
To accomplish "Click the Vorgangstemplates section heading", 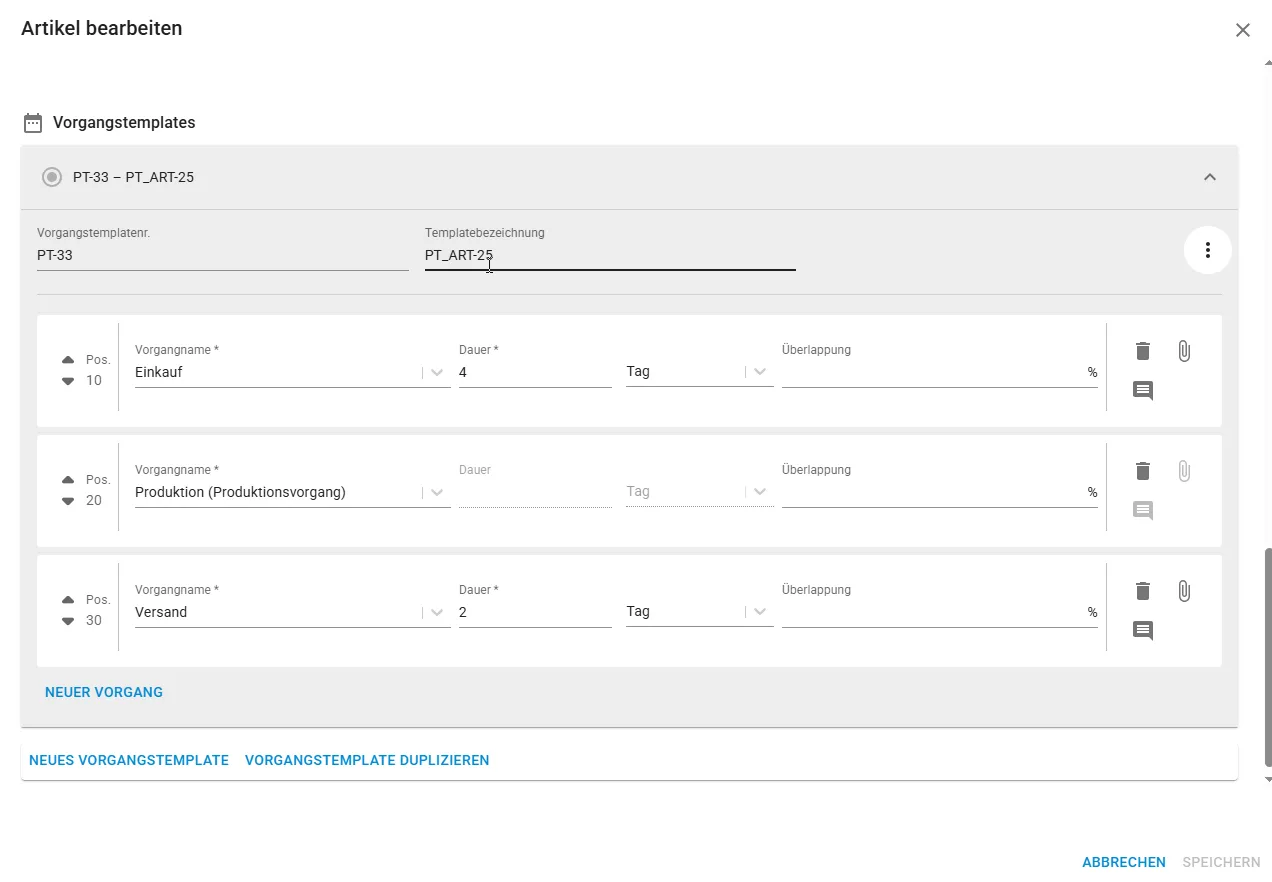I will 124,123.
